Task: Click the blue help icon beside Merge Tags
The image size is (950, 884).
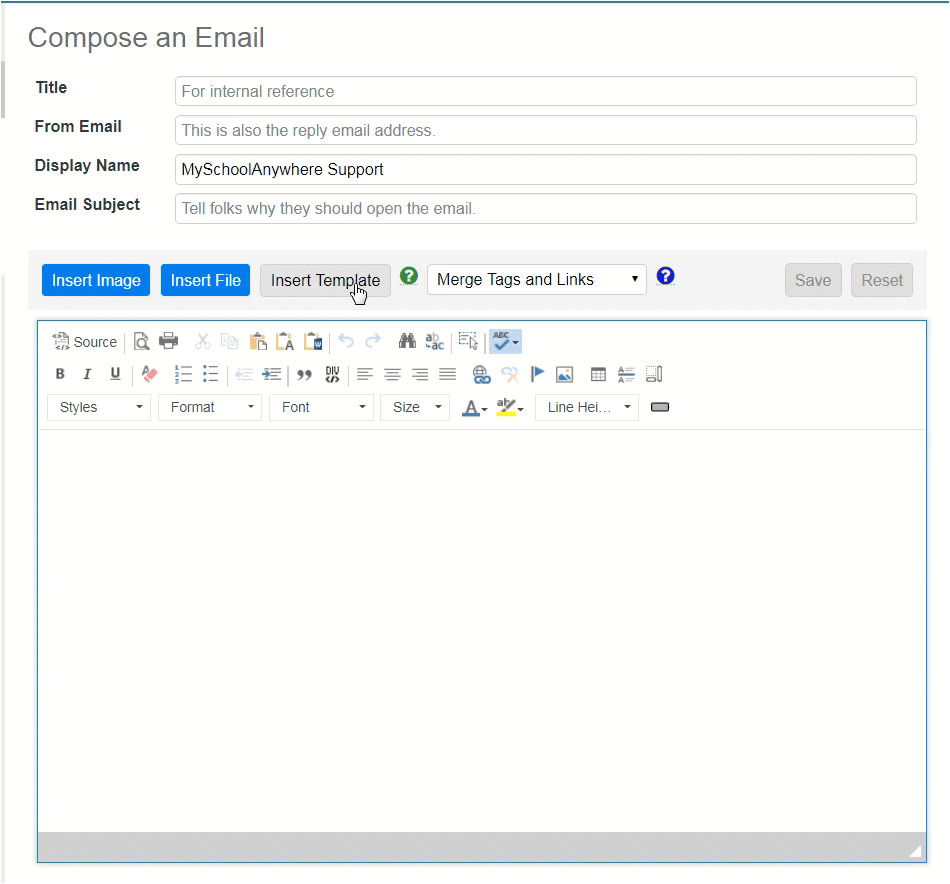Action: tap(666, 277)
